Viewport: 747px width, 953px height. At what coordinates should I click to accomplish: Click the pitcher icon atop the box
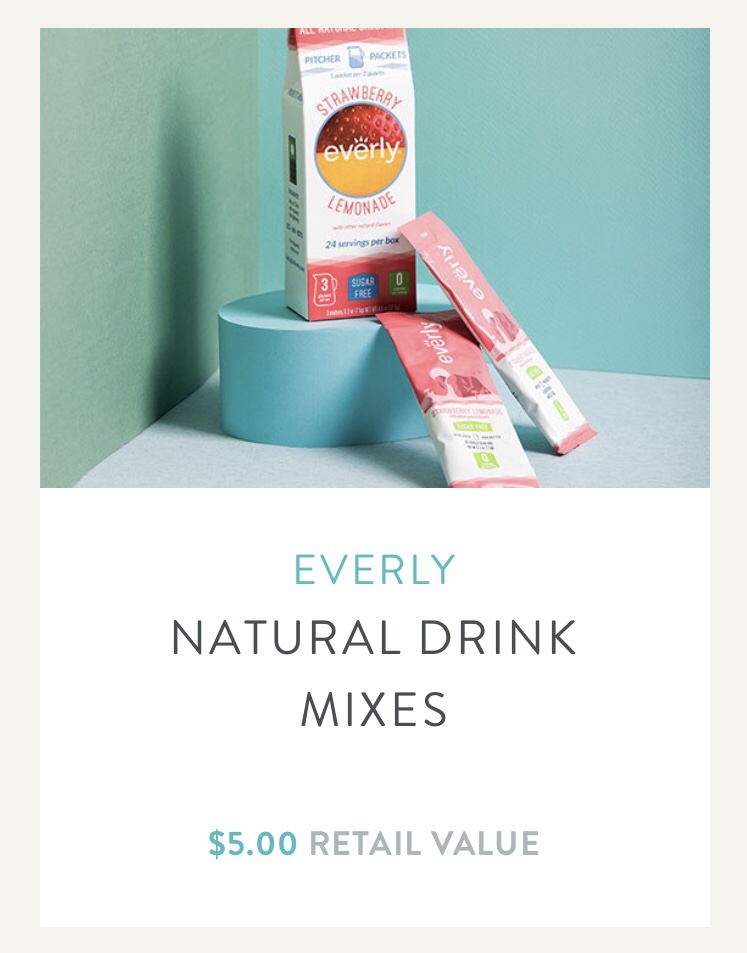[356, 57]
